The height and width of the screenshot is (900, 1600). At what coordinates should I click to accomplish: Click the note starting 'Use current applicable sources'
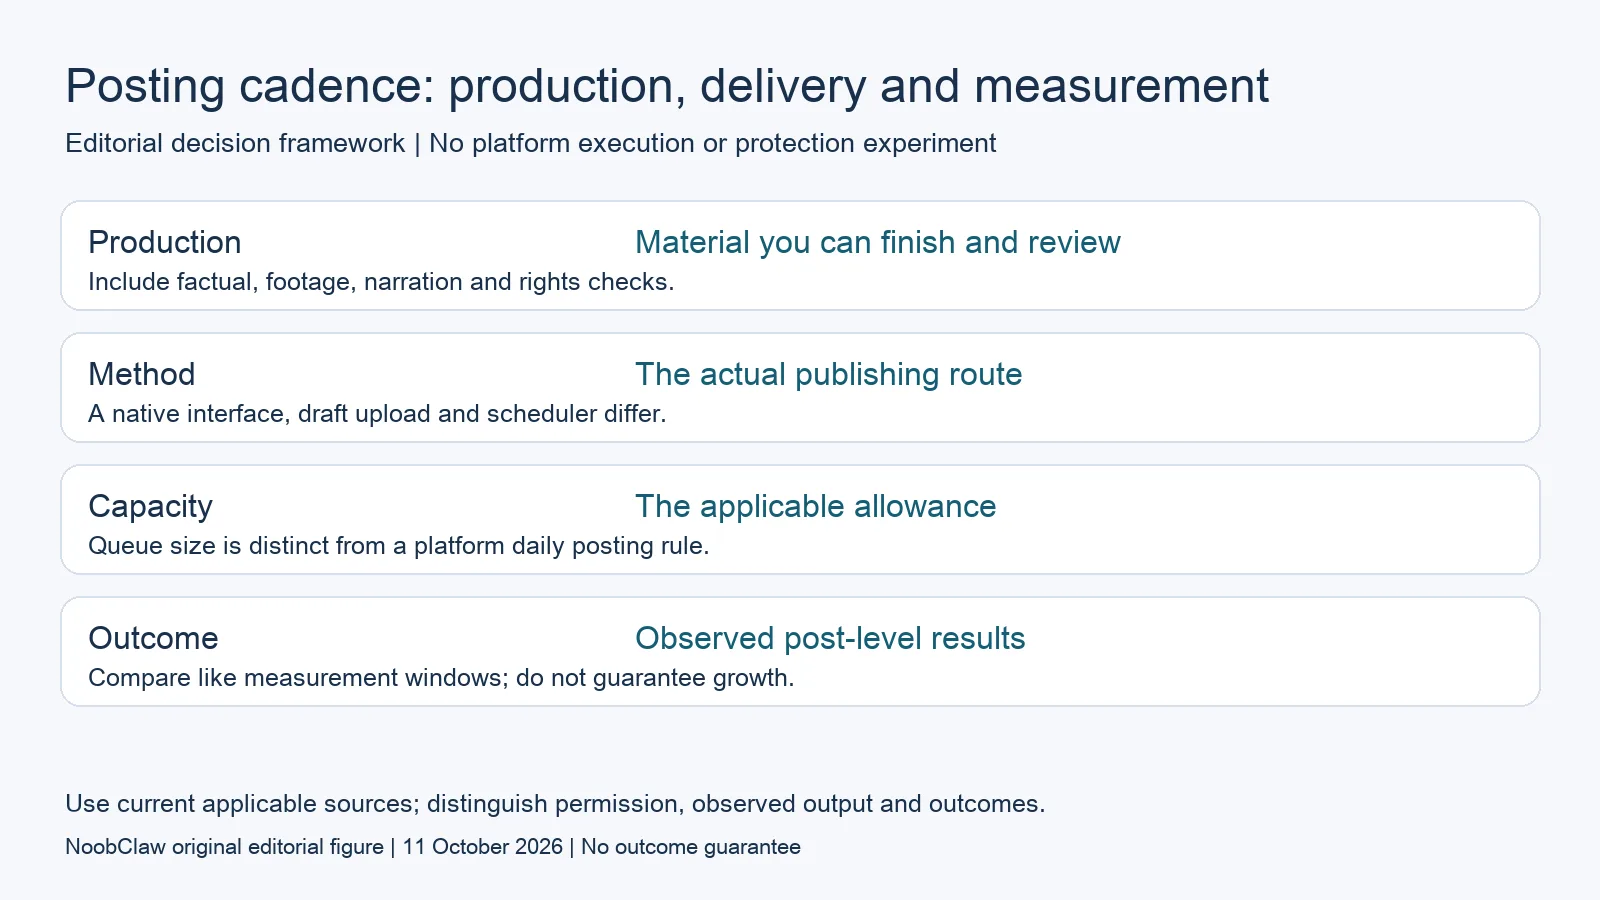(555, 804)
